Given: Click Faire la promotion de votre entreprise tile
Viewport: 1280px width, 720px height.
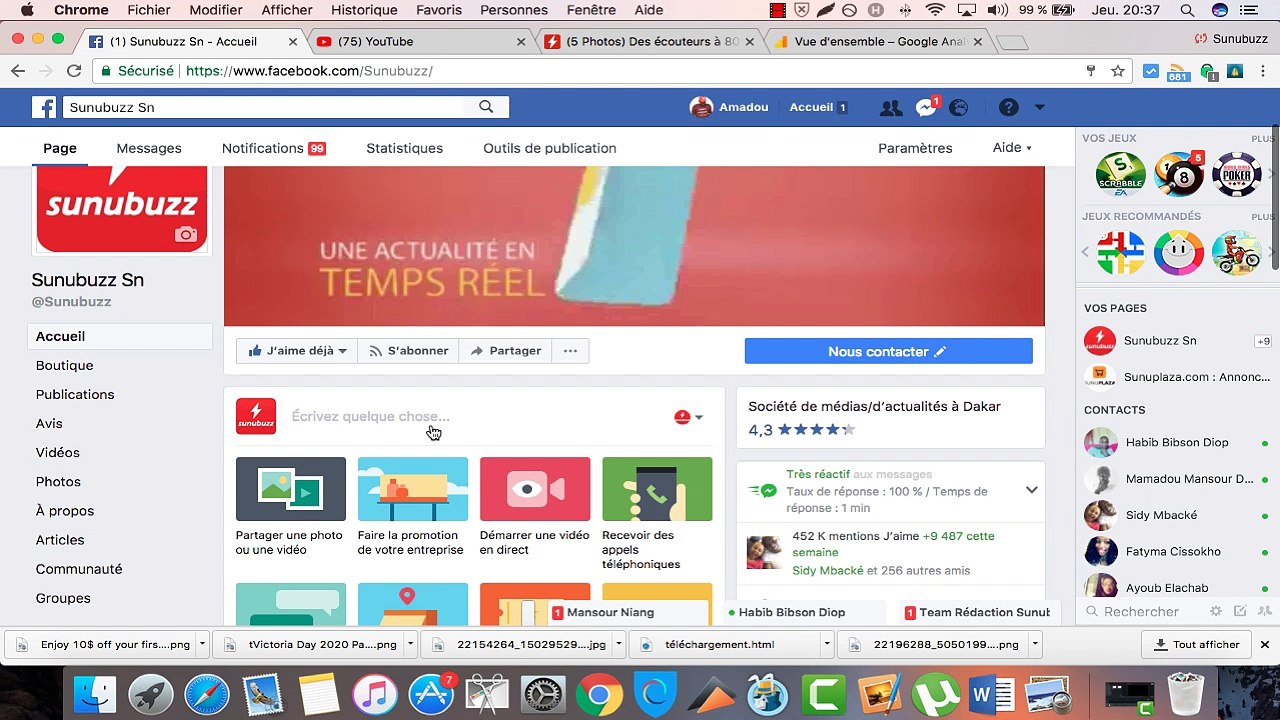Looking at the screenshot, I should coord(412,507).
